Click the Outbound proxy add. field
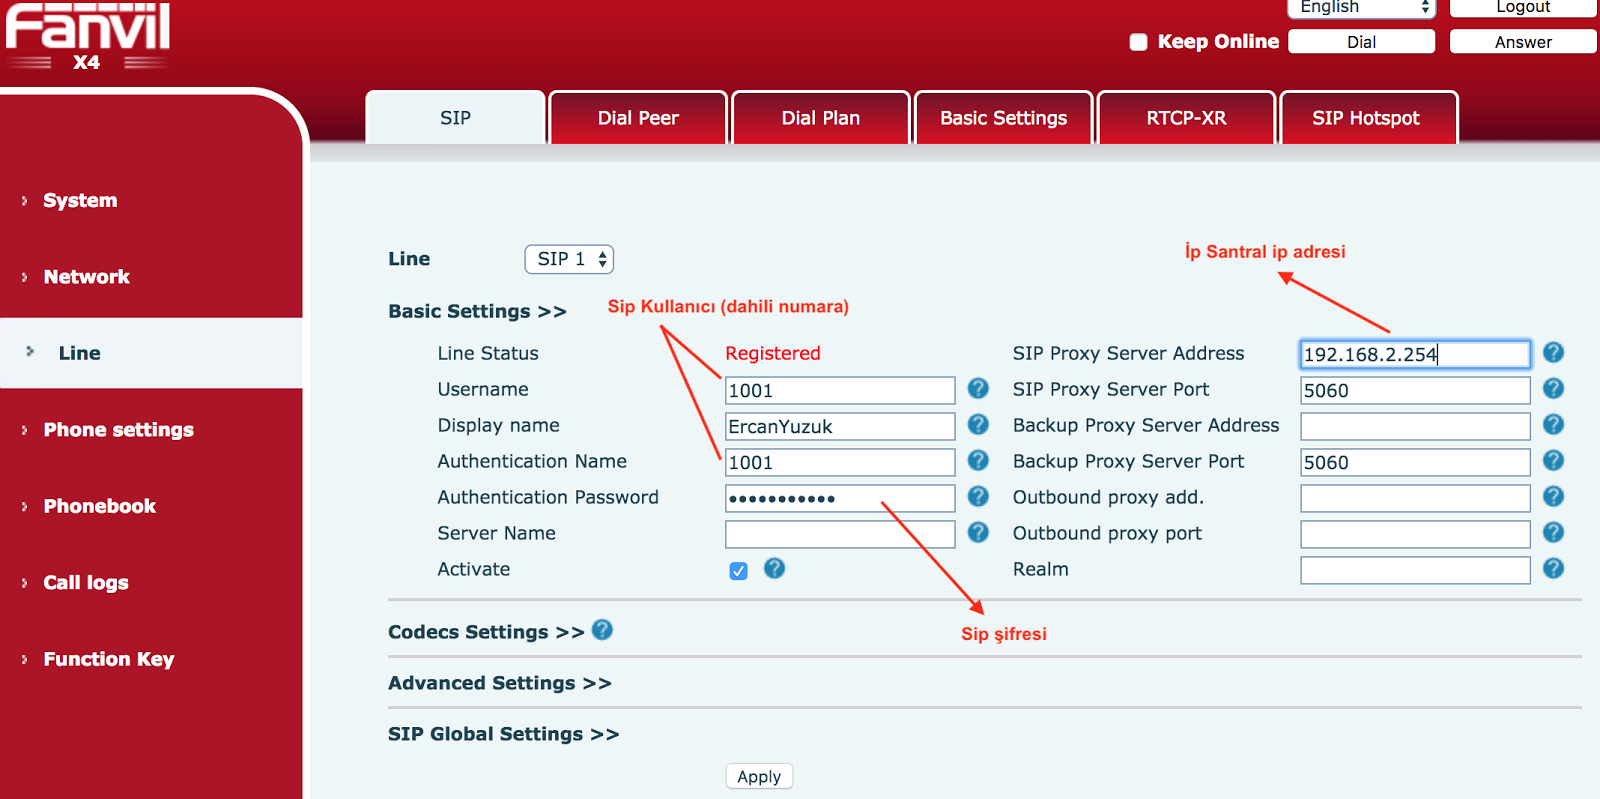Viewport: 1600px width, 799px height. coord(1415,498)
